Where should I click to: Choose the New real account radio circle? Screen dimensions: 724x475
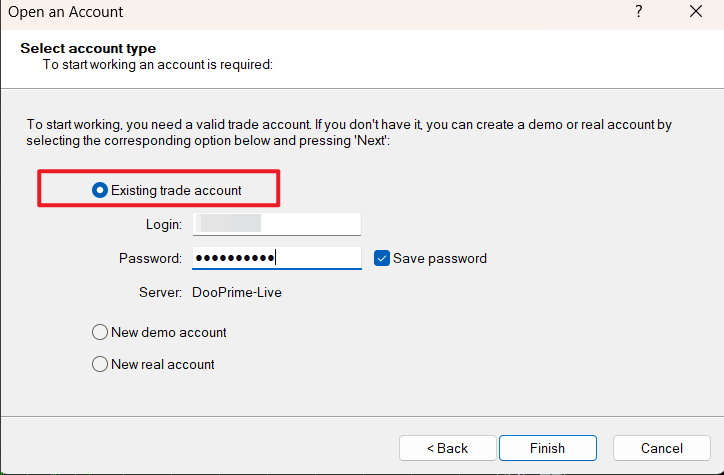coord(100,364)
